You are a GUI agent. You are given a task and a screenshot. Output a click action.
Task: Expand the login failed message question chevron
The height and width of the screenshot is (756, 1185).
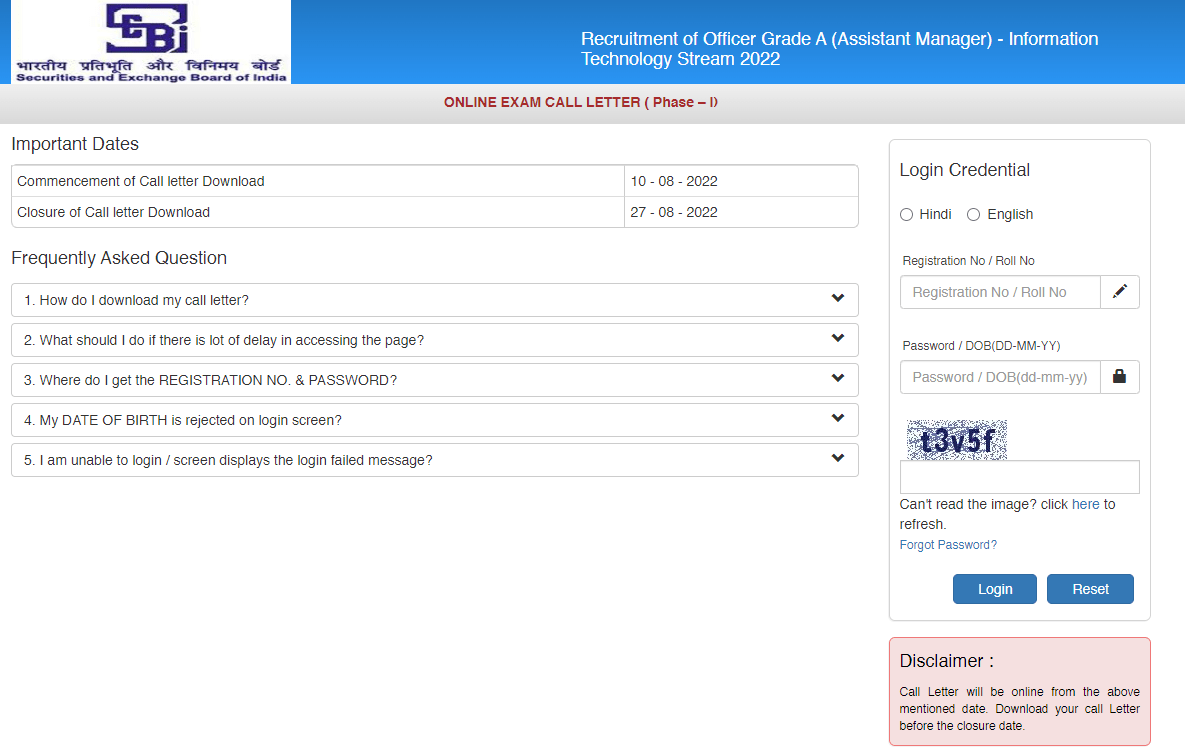click(x=837, y=459)
